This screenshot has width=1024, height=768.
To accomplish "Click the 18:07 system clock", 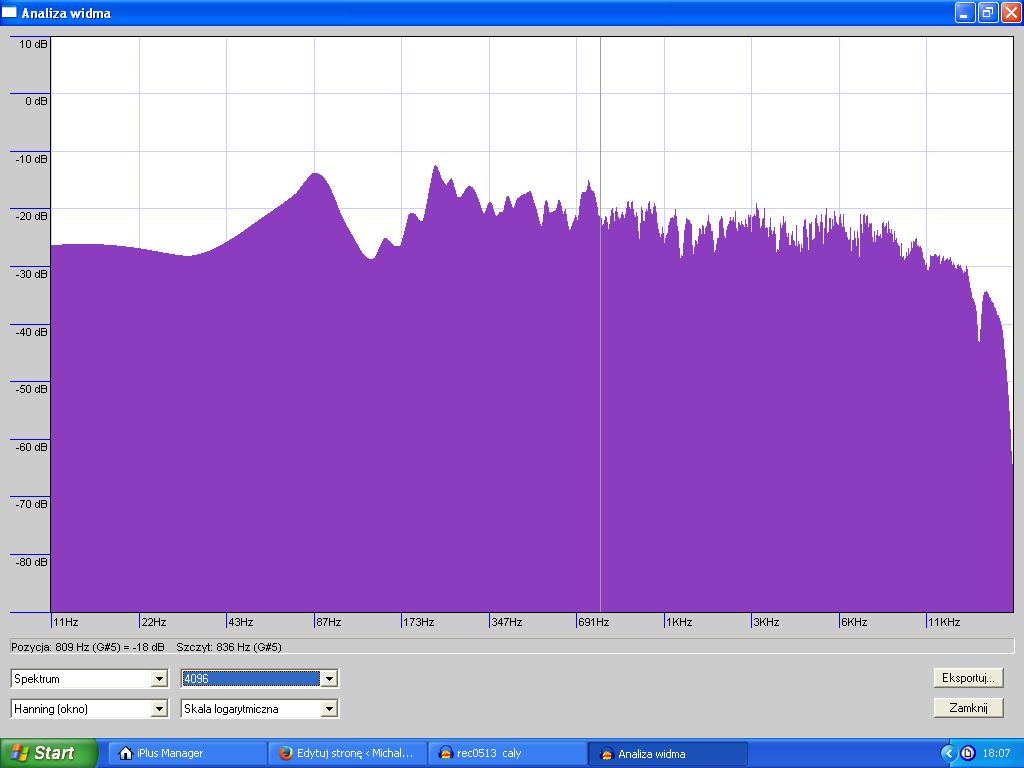I will tap(996, 753).
